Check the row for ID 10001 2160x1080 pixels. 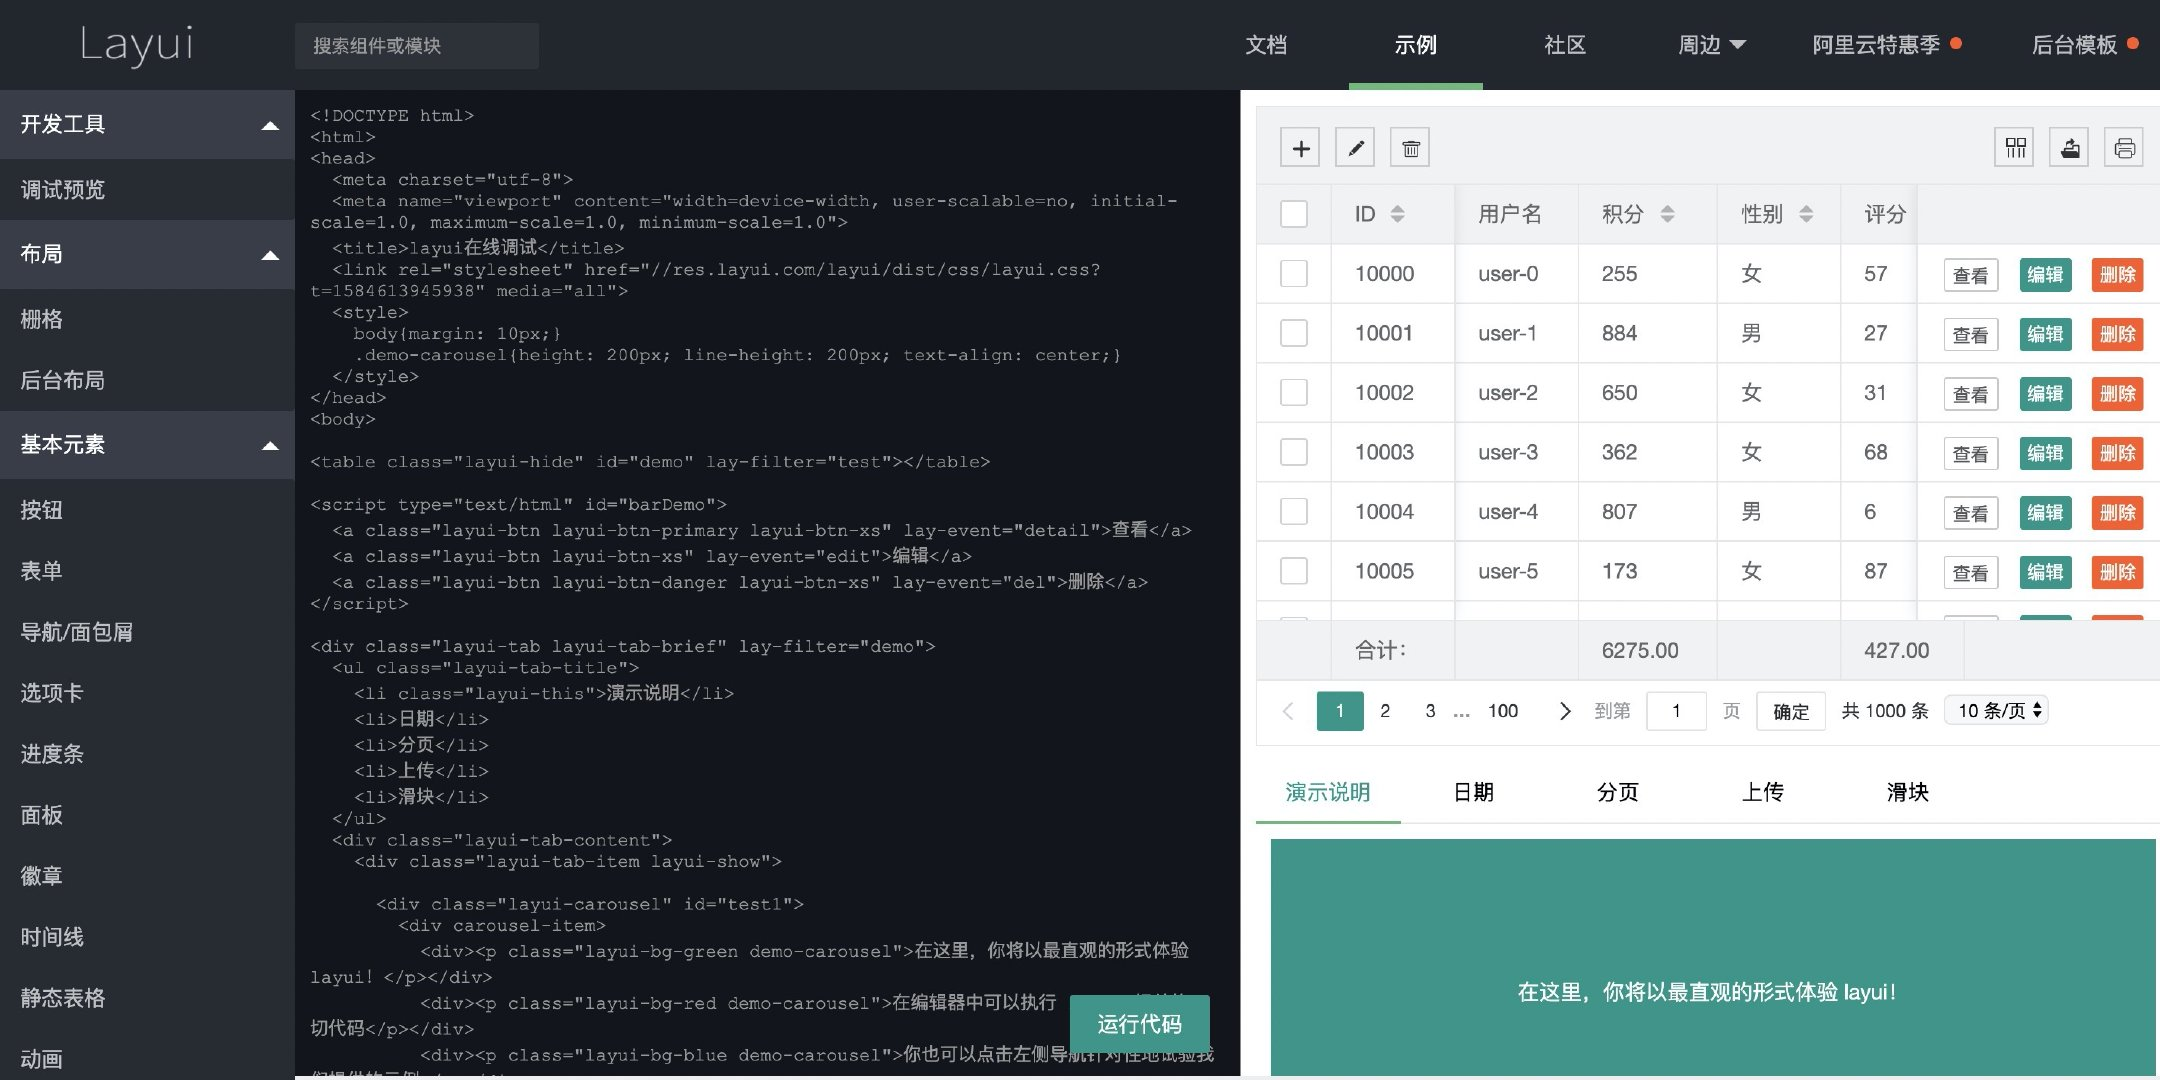coord(1294,333)
